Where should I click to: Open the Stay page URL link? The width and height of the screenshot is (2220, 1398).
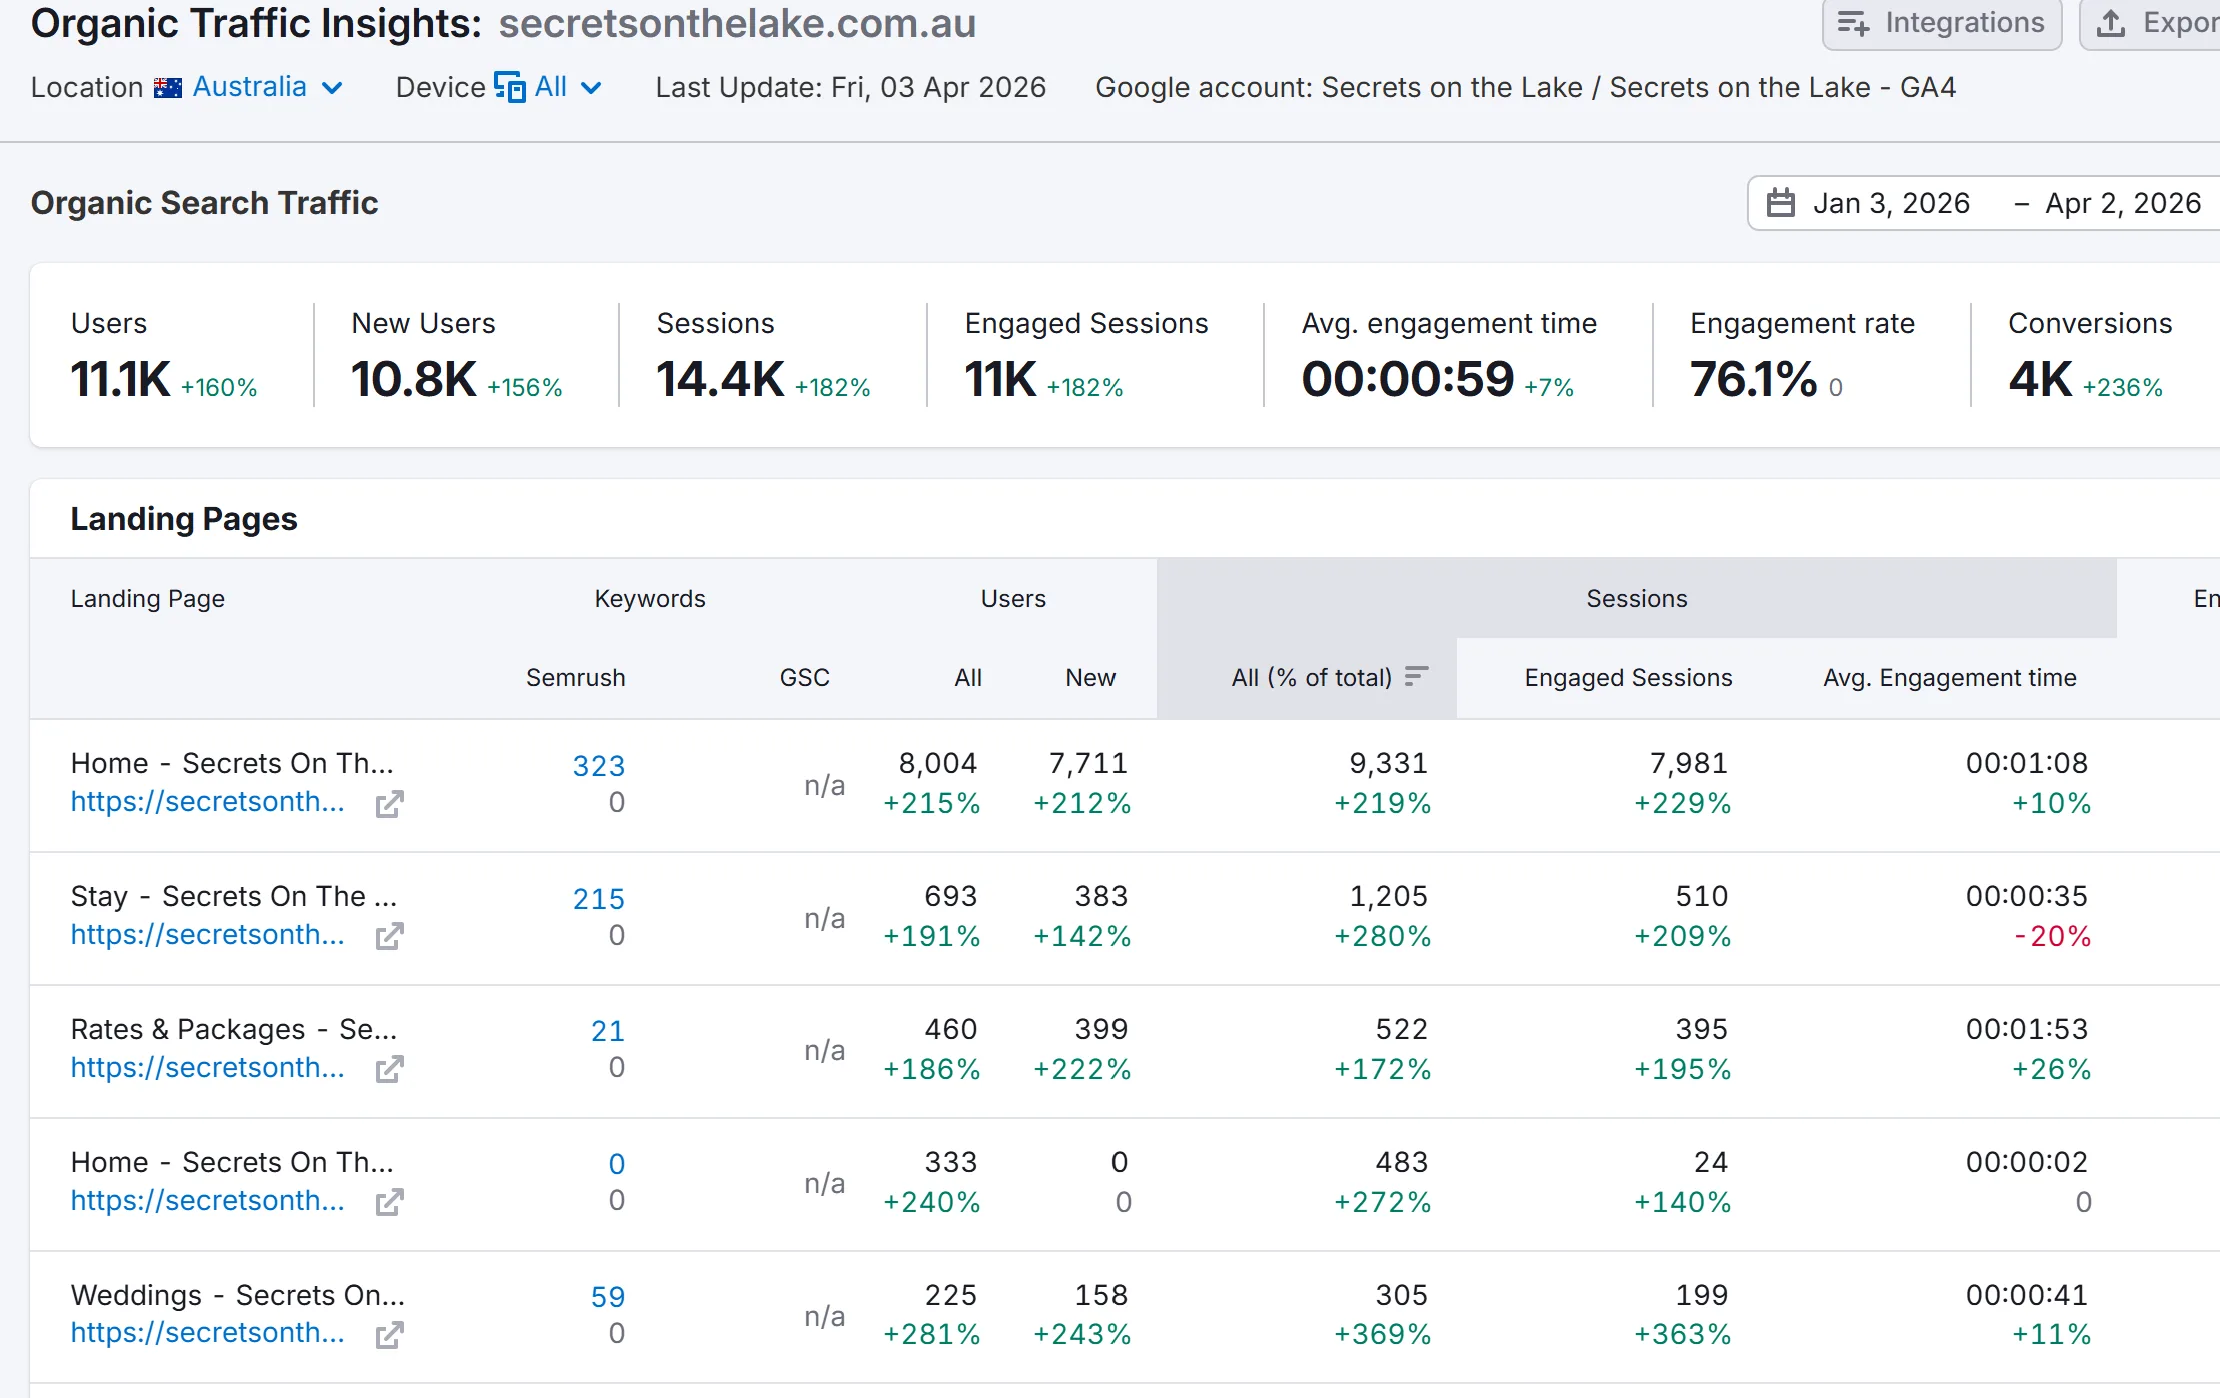[x=207, y=935]
